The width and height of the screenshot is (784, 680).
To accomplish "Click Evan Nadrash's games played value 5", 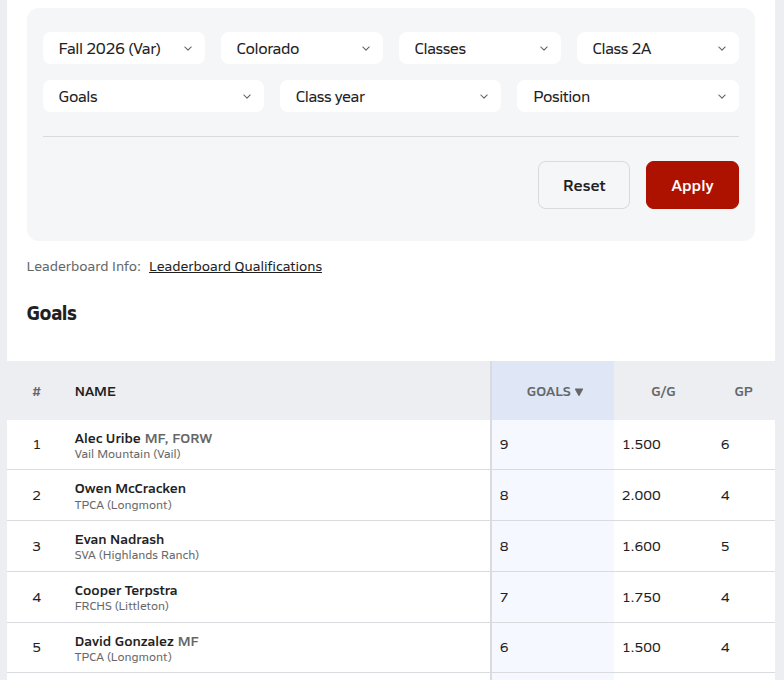I will (x=725, y=546).
